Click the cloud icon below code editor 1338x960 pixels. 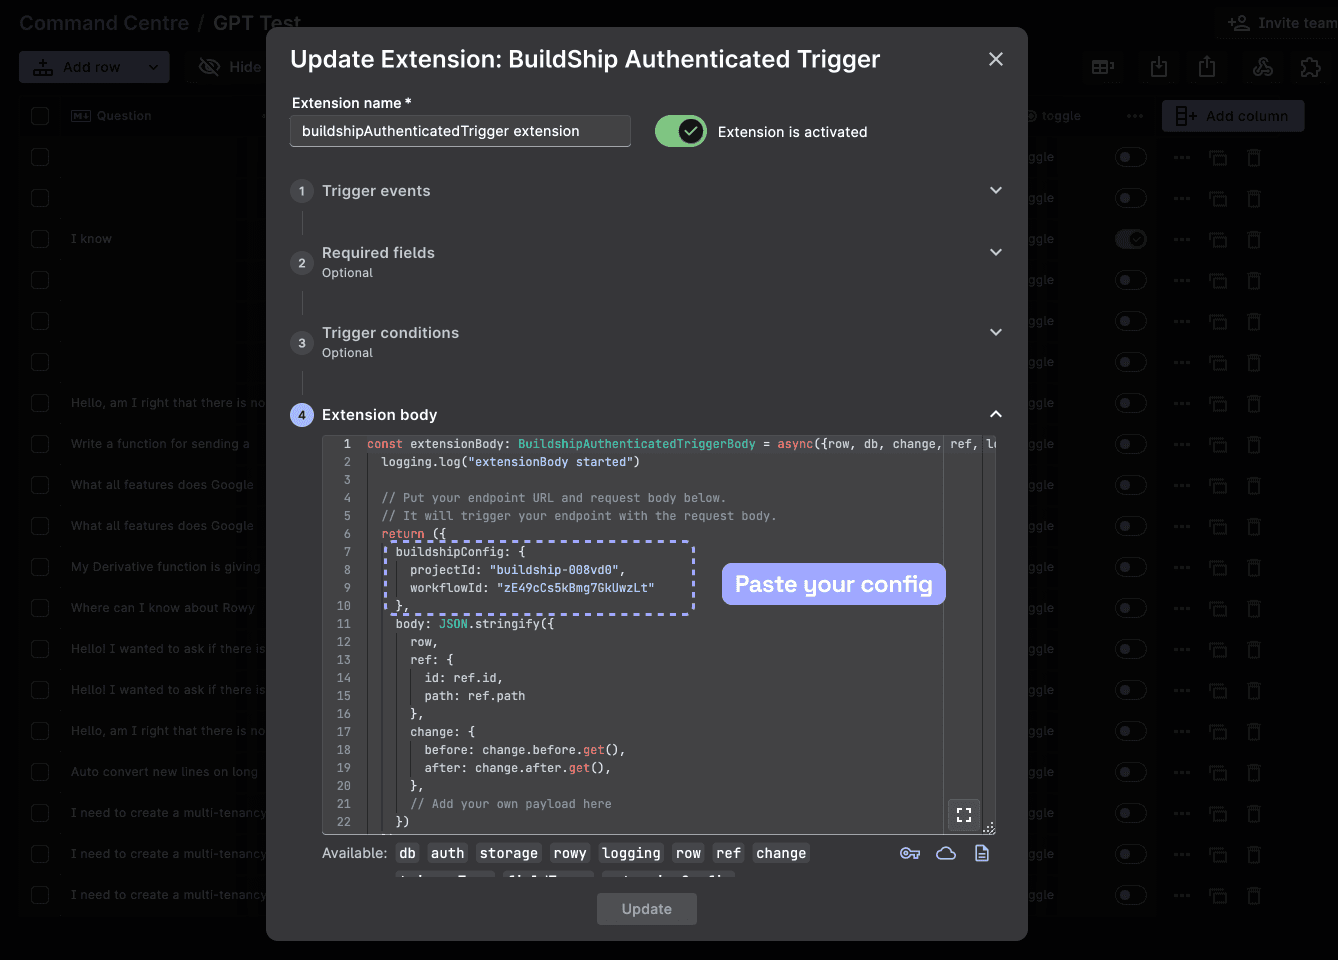coord(946,853)
